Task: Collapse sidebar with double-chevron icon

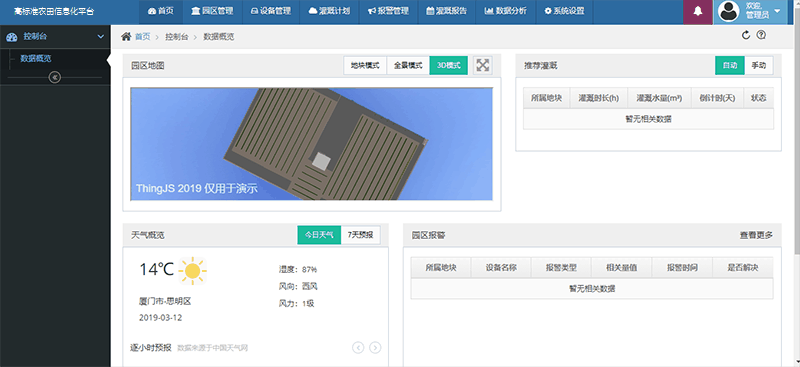Action: click(x=55, y=77)
